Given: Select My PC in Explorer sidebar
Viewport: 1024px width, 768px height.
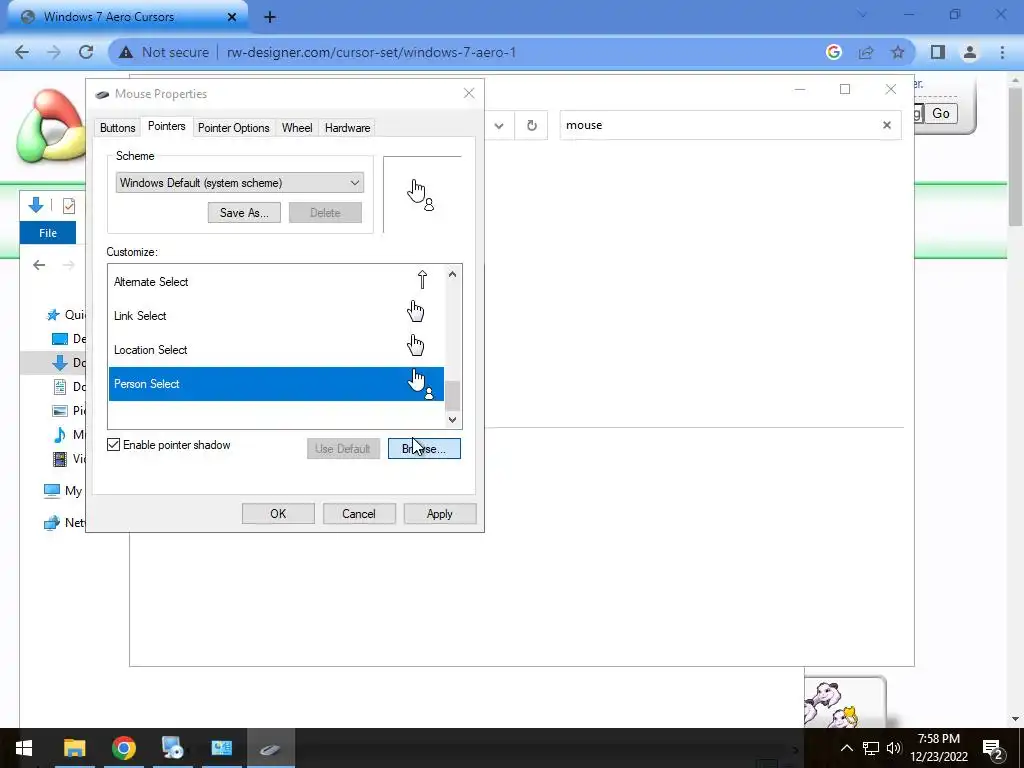Looking at the screenshot, I should coord(63,490).
